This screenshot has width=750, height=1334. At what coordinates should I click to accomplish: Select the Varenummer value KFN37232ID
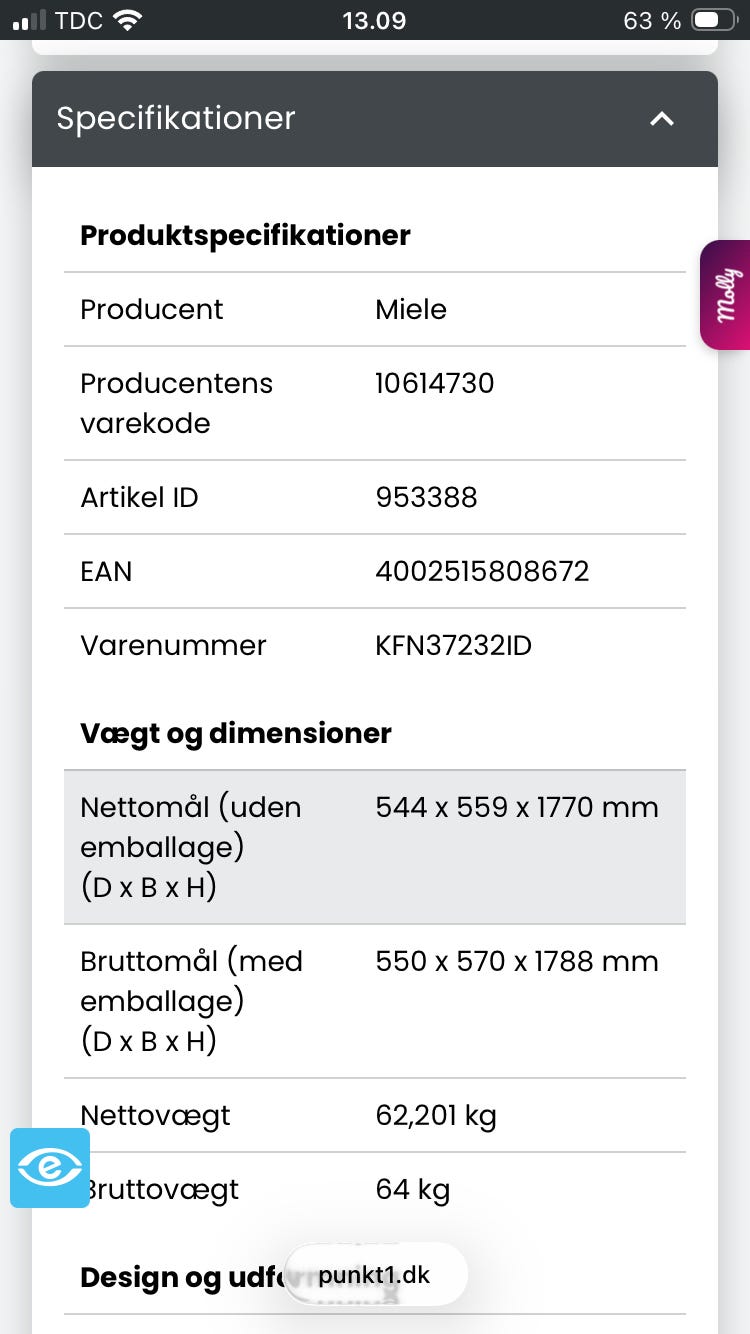pos(453,645)
